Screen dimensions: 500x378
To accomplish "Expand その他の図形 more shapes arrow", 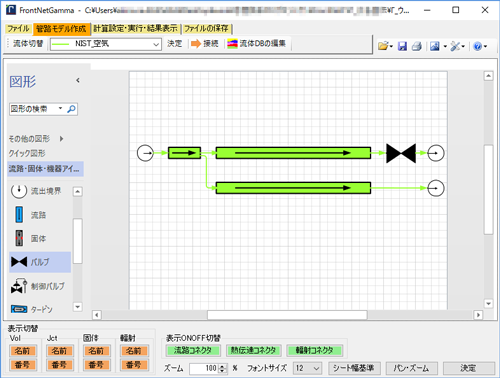I will [61, 139].
